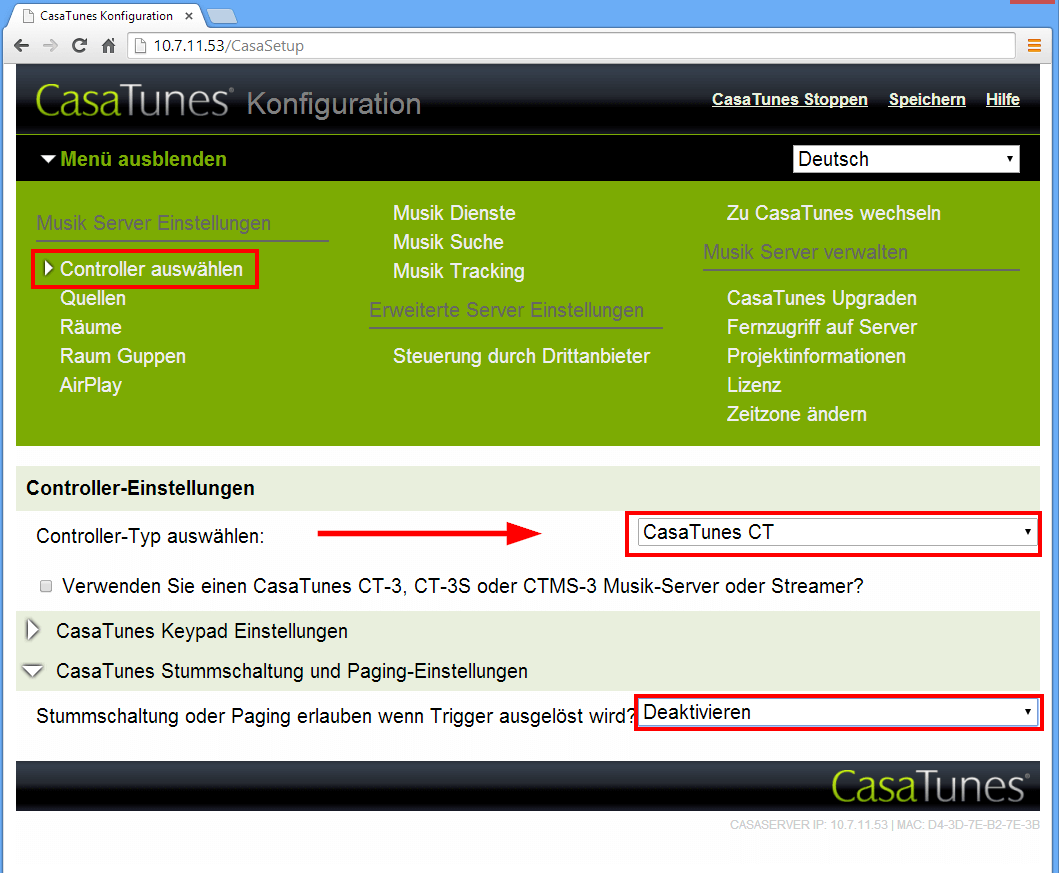Viewport: 1059px width, 873px height.
Task: Click the browser back arrow button
Action: [21, 46]
